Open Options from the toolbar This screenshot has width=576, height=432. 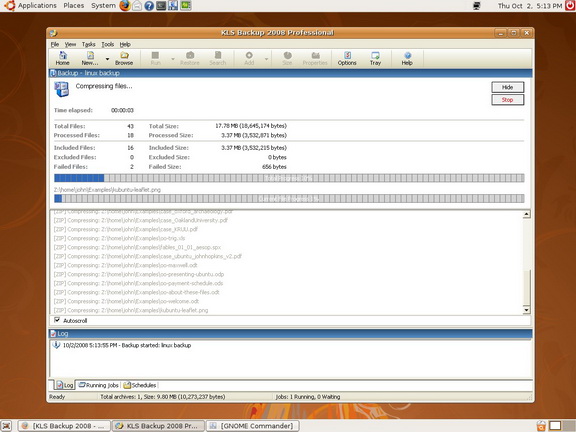pos(347,58)
